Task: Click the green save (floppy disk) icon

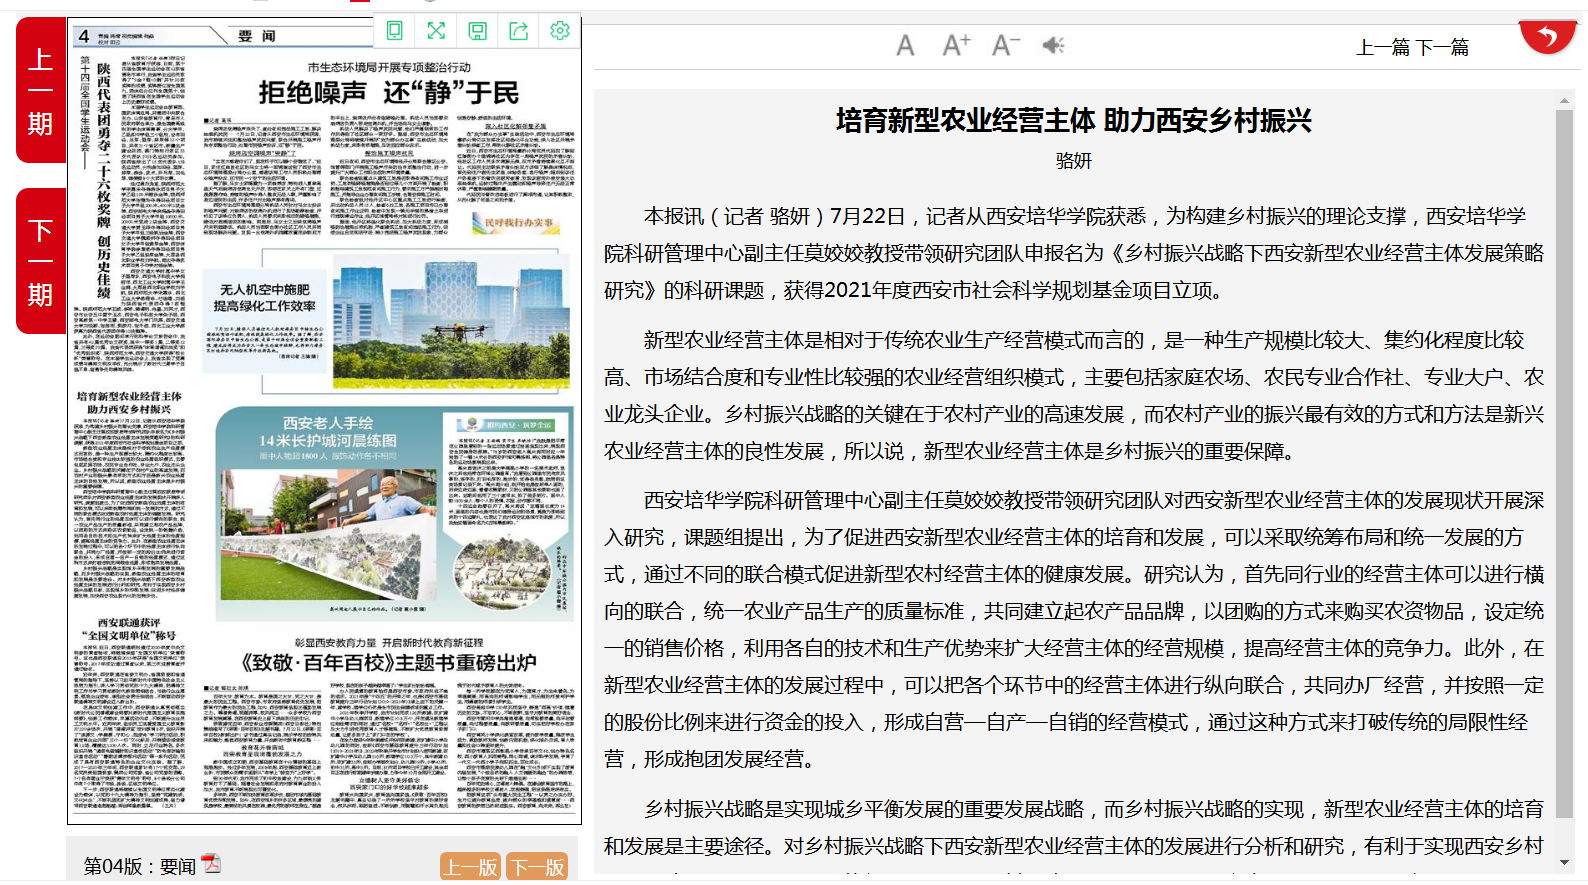Action: point(478,31)
